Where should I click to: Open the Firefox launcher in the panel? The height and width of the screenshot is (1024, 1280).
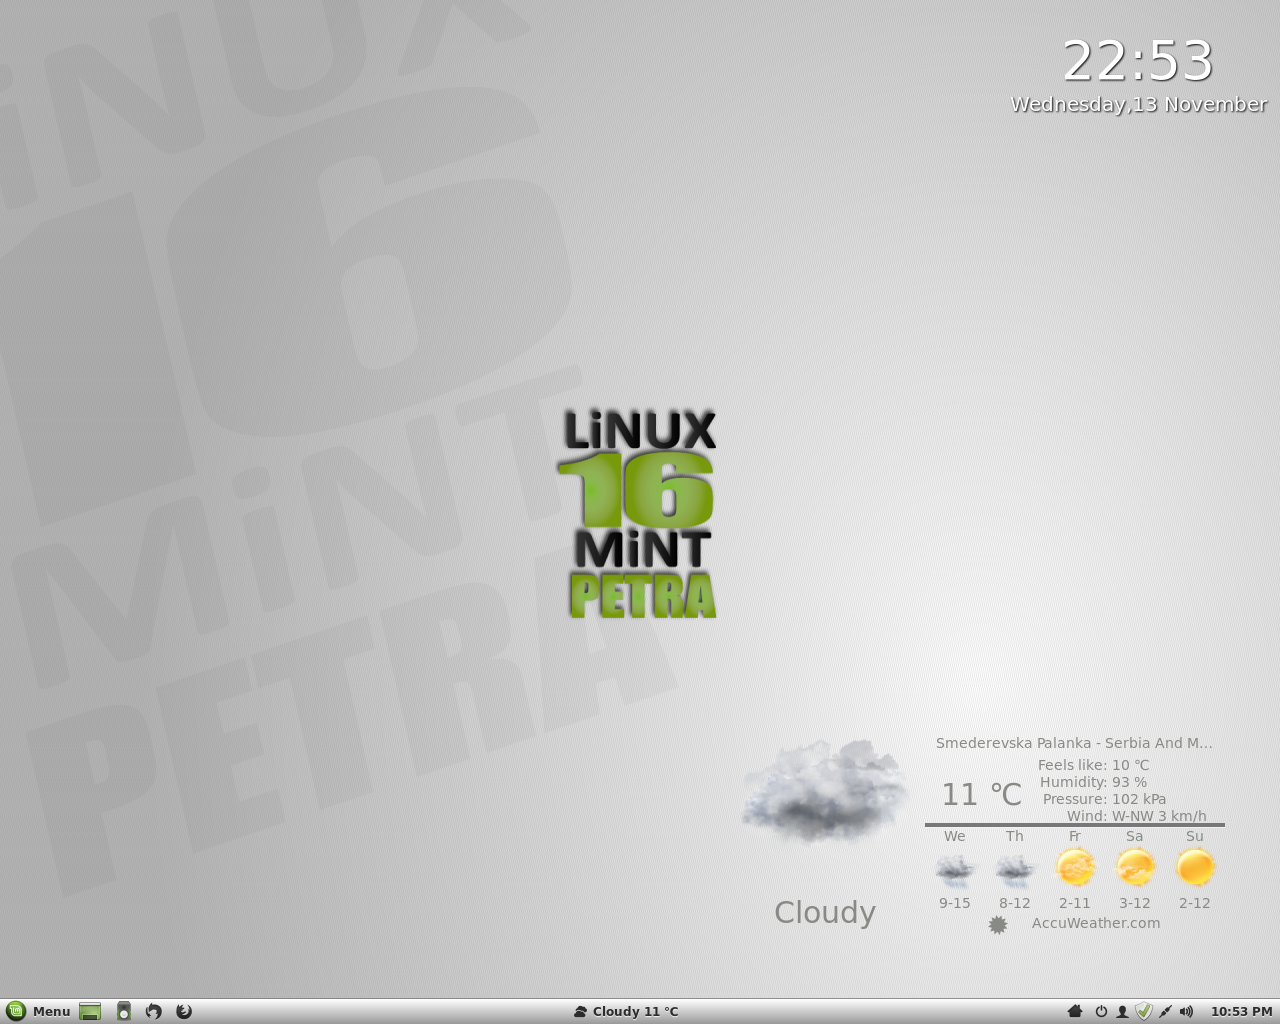pos(184,1011)
